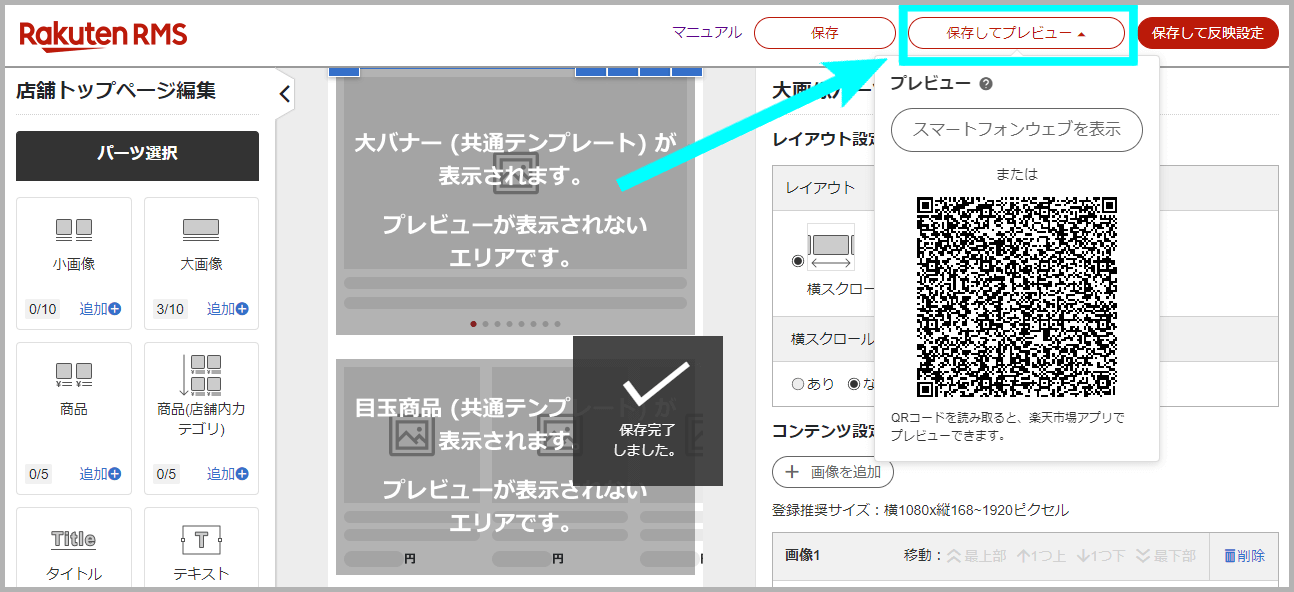
Task: Select the 横スクロール layout radio button
Action: 797,261
